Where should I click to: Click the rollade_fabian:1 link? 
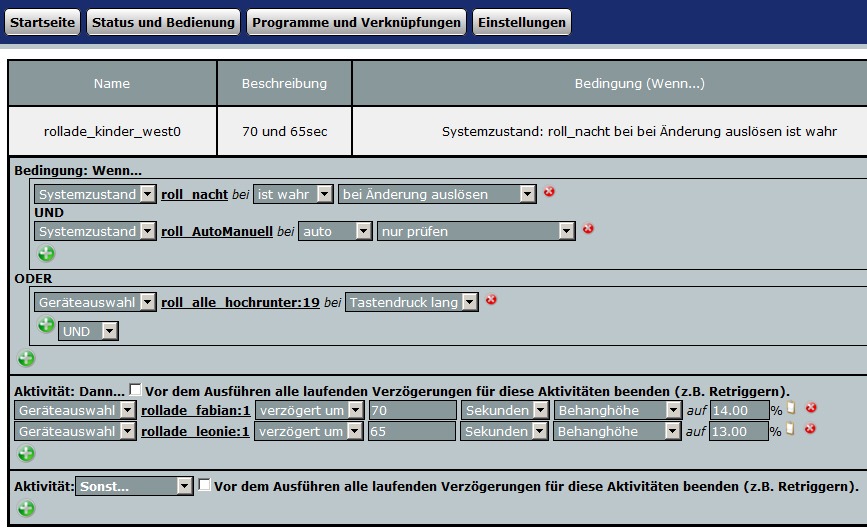pos(196,411)
